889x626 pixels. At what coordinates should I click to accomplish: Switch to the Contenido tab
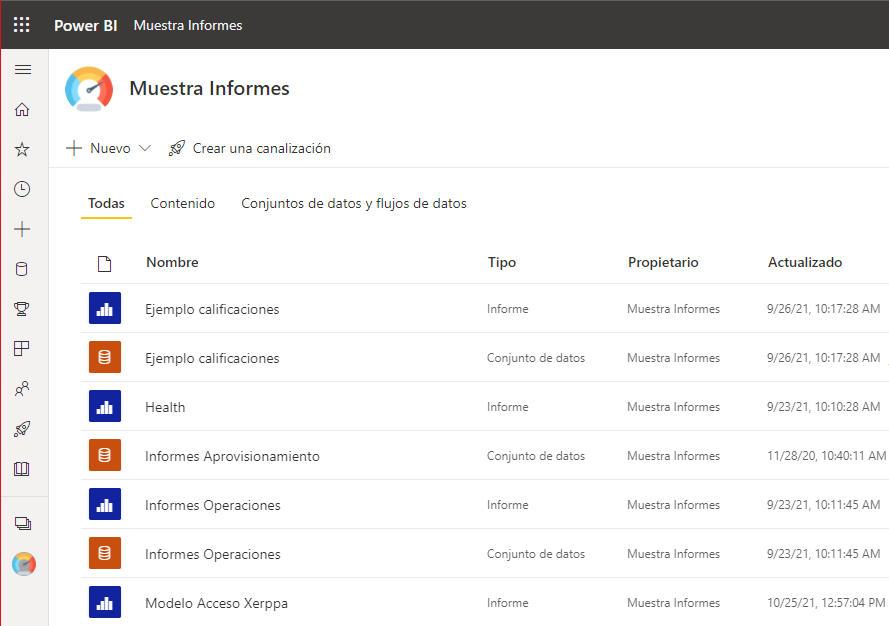[x=183, y=204]
